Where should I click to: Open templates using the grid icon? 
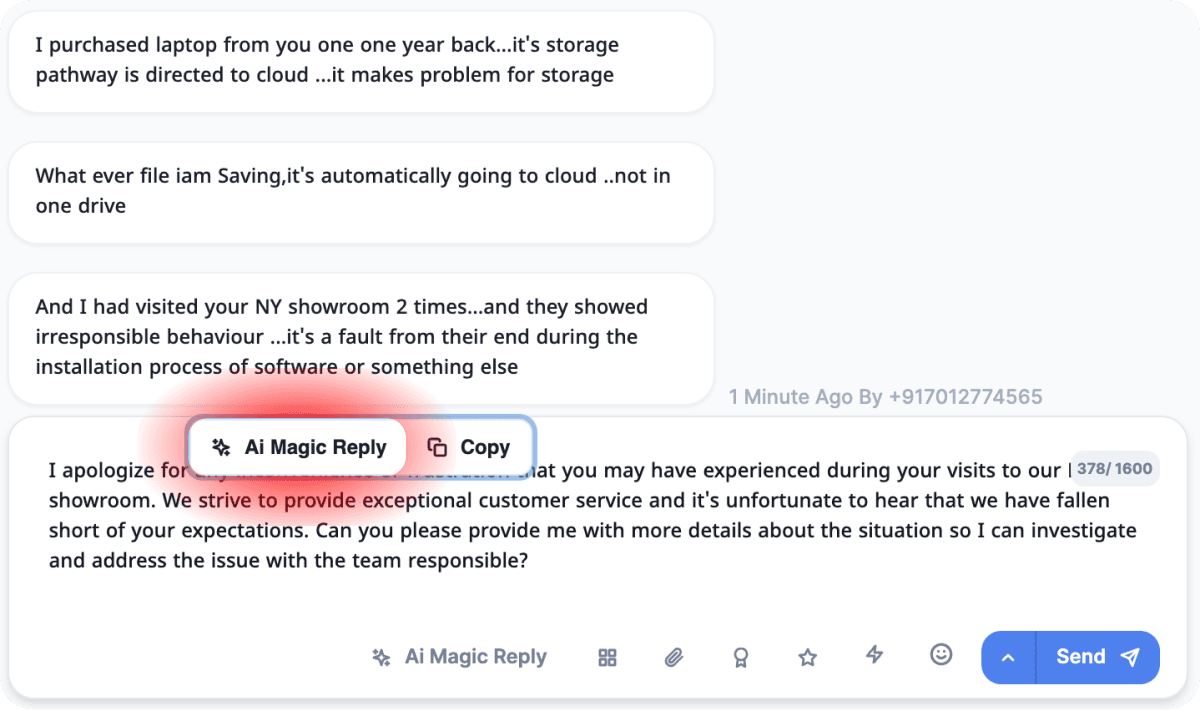607,657
